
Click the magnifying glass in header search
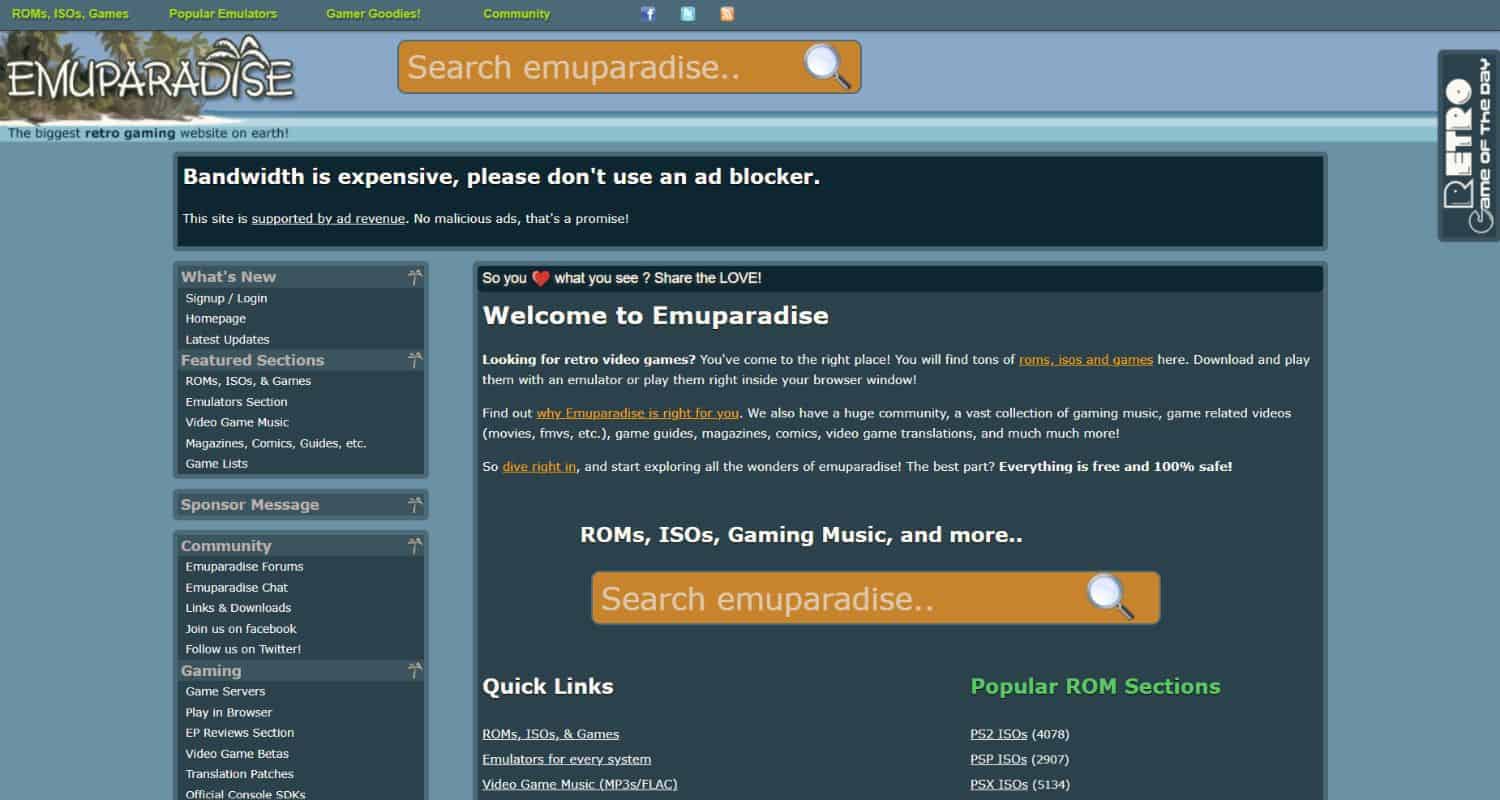pyautogui.click(x=827, y=67)
